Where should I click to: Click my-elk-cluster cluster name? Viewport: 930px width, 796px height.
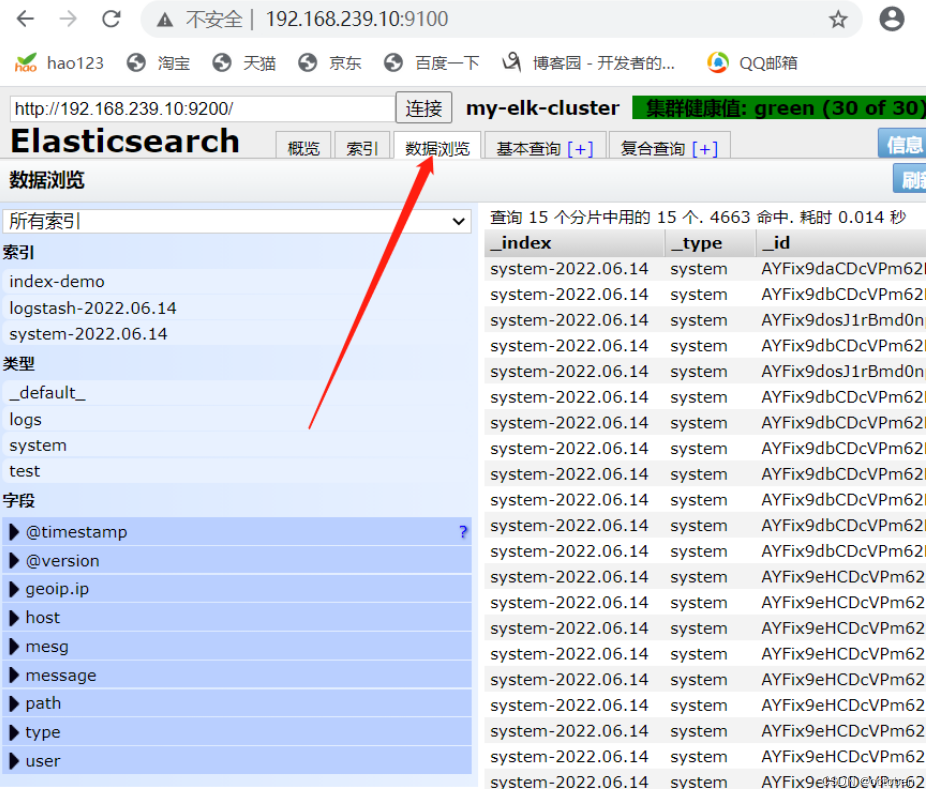pyautogui.click(x=542, y=108)
